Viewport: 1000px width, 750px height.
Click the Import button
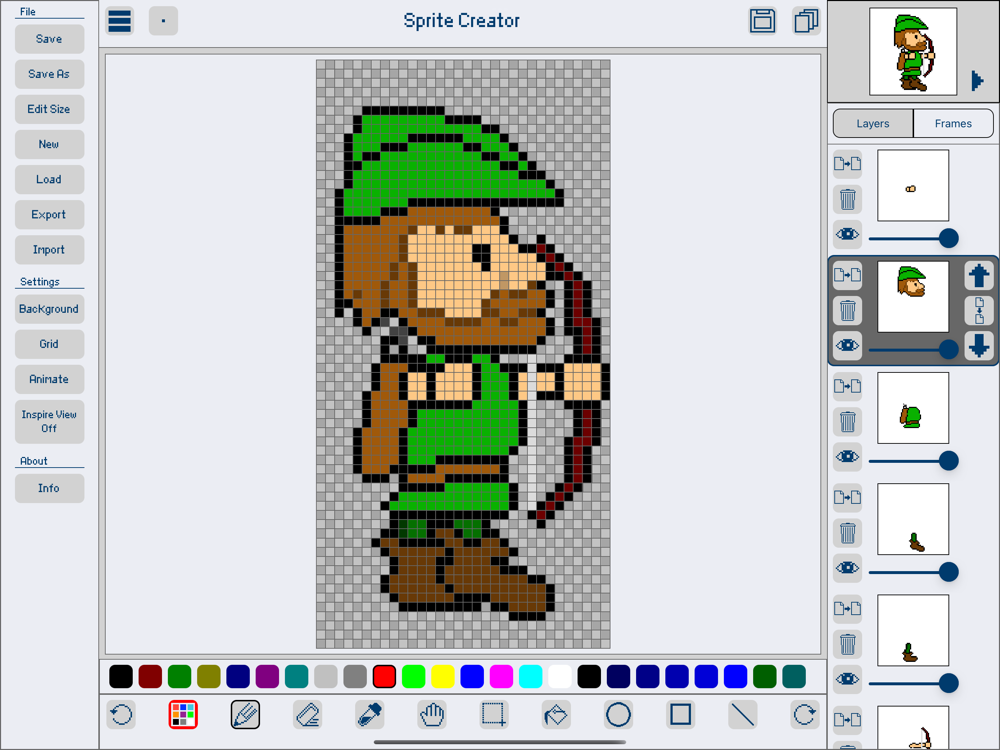[x=49, y=249]
